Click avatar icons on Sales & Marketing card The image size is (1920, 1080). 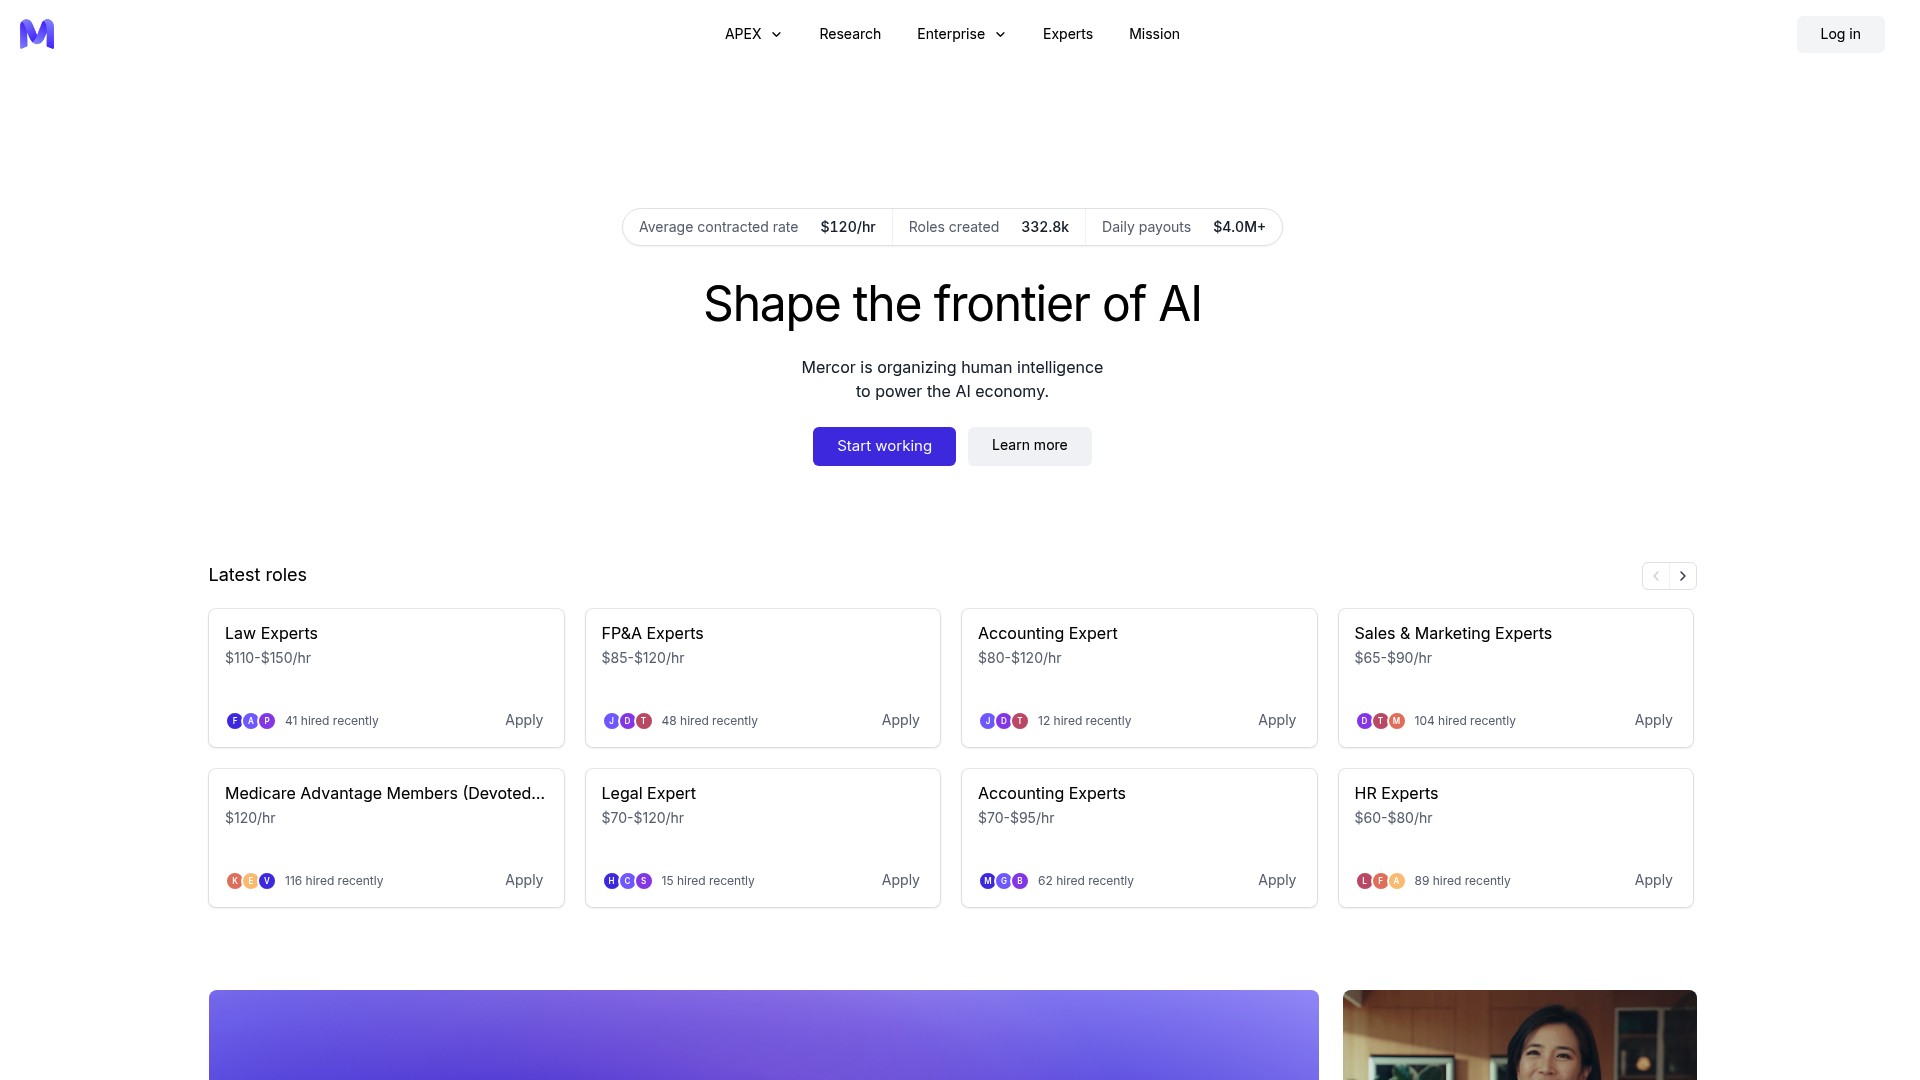pos(1381,721)
